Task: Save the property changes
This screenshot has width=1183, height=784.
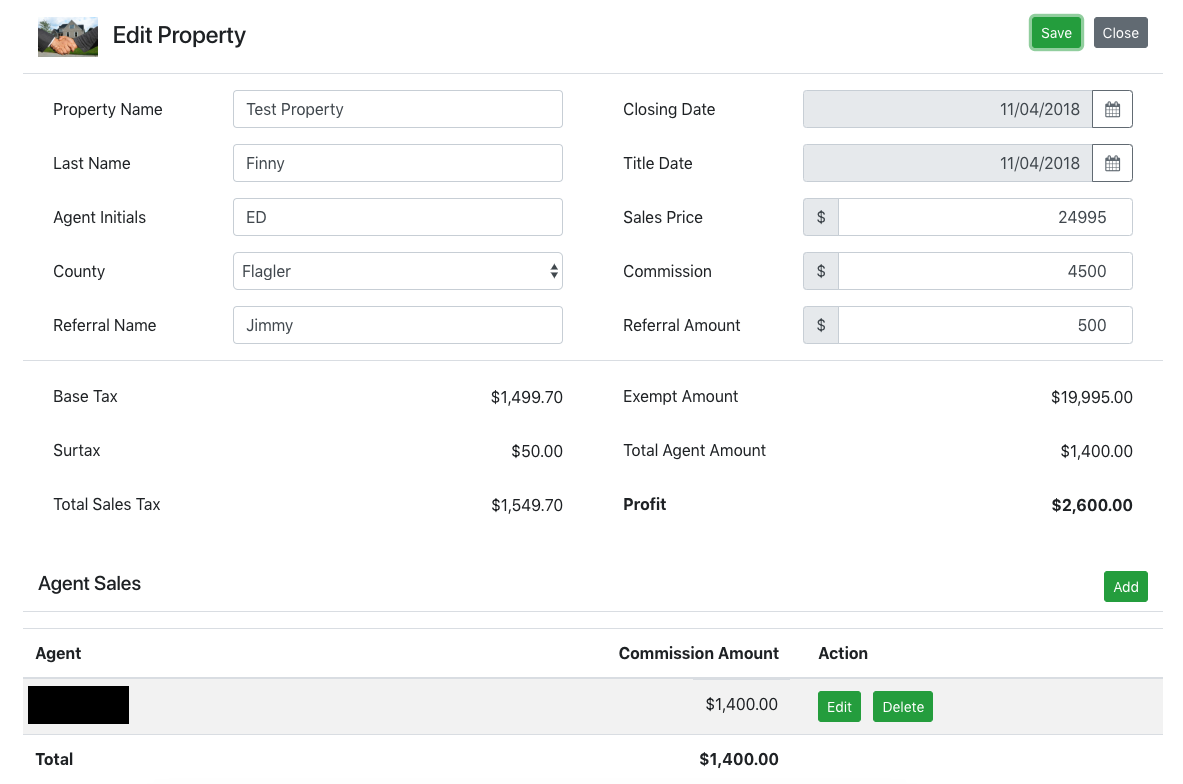Action: 1056,33
